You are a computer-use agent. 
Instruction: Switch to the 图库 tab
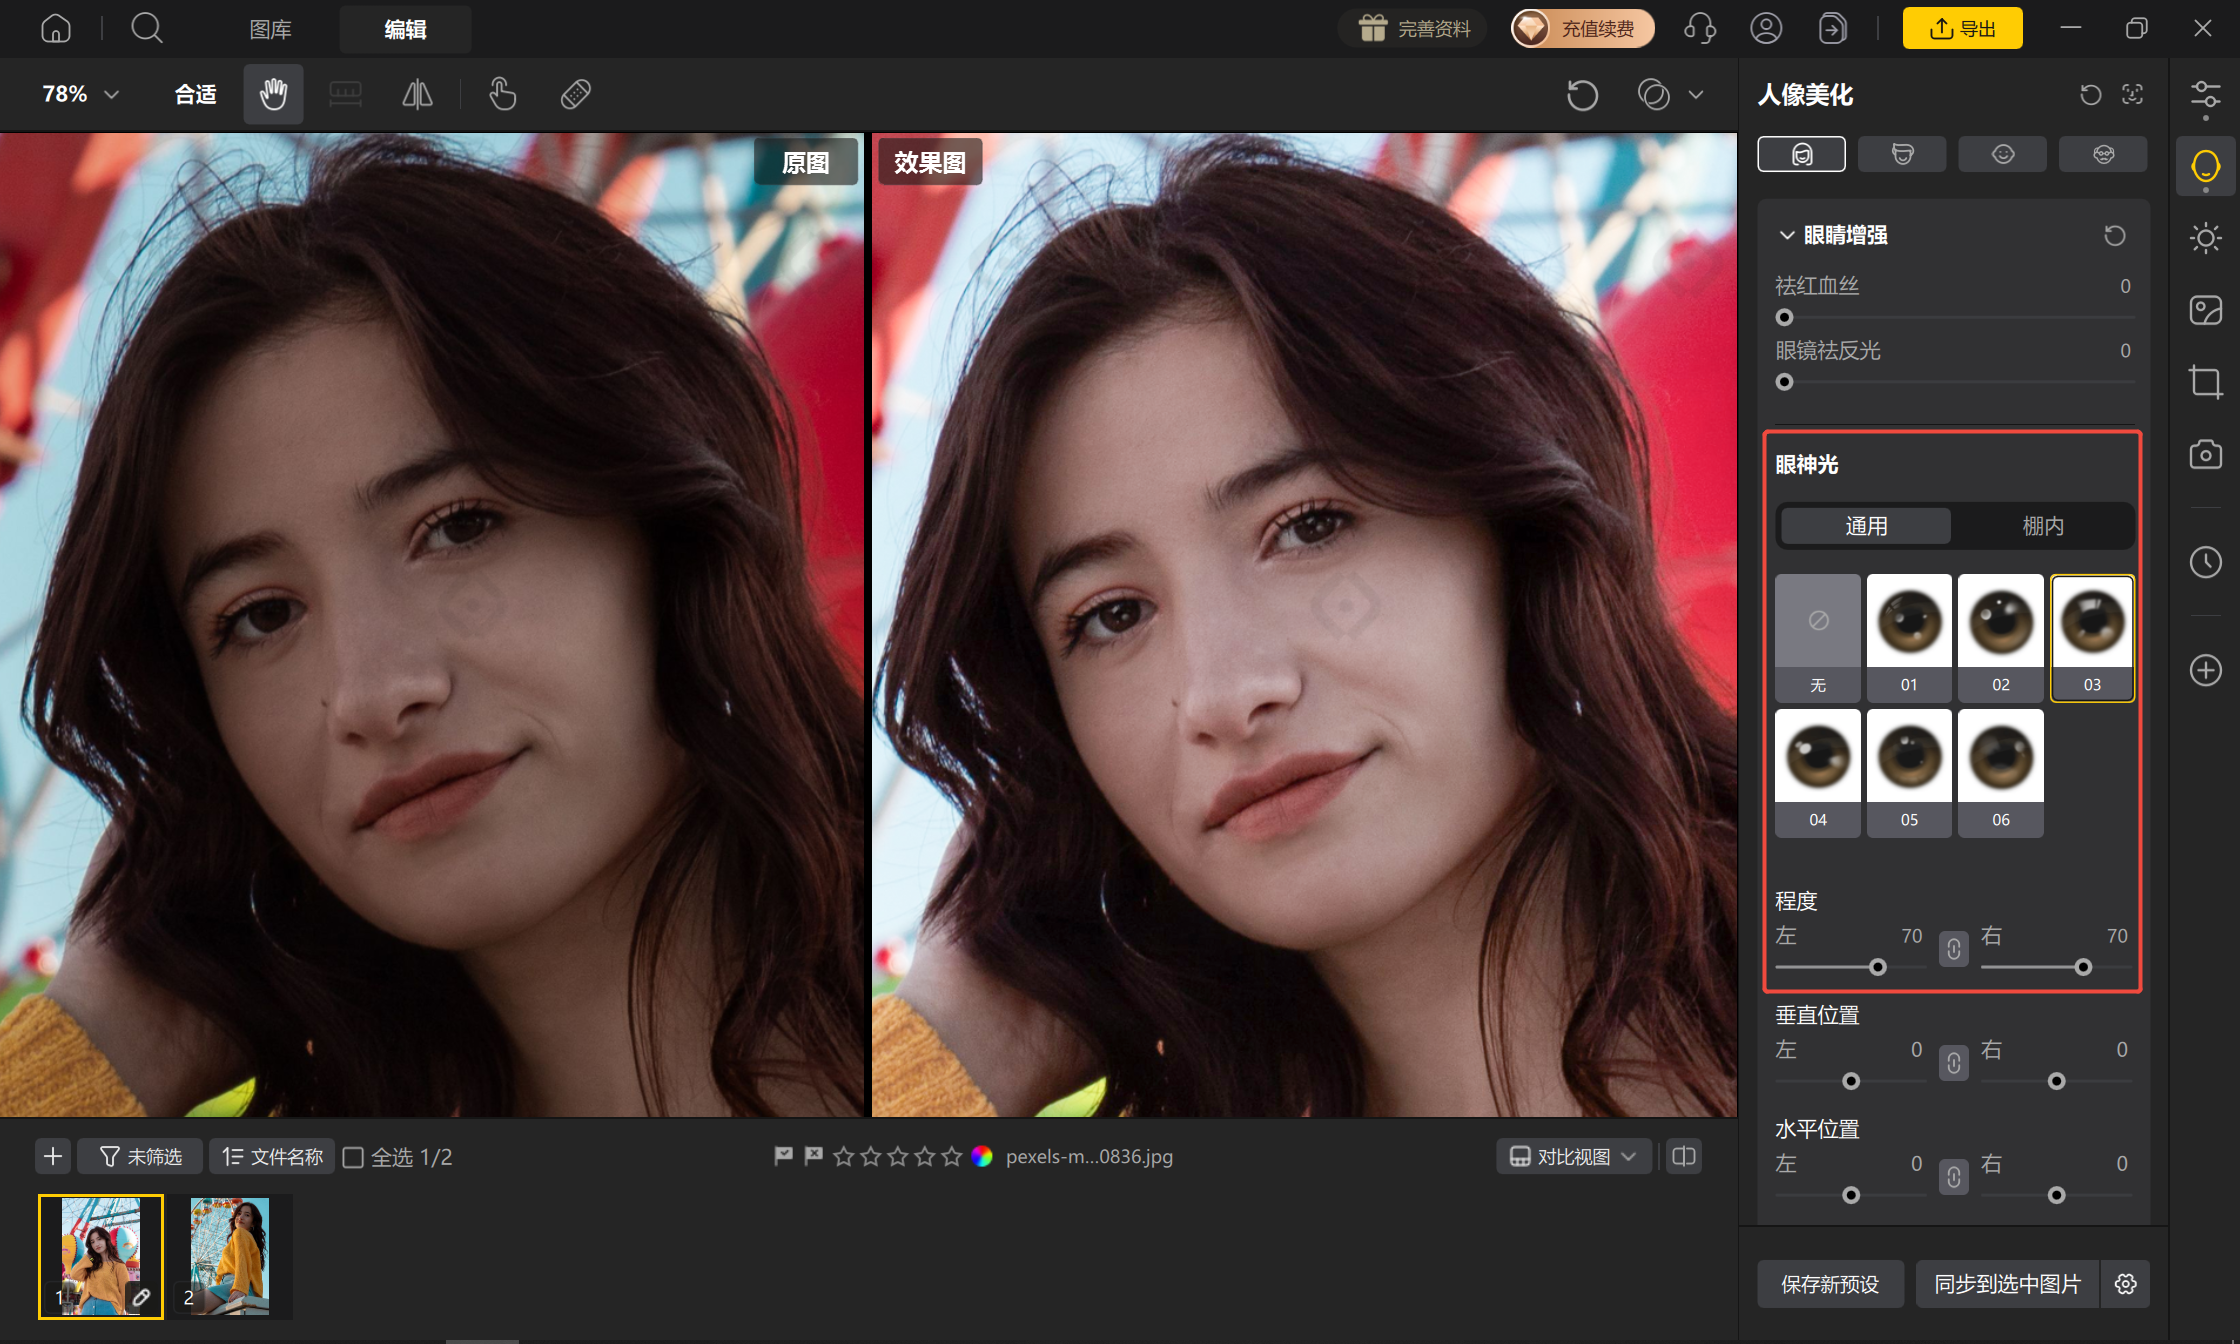tap(271, 29)
